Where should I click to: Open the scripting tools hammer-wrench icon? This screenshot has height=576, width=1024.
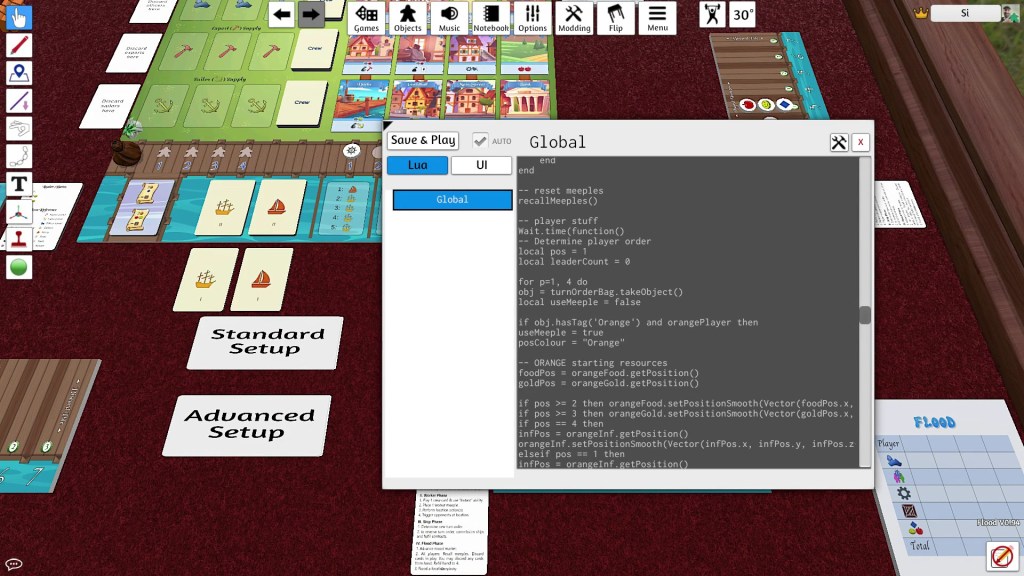point(839,142)
